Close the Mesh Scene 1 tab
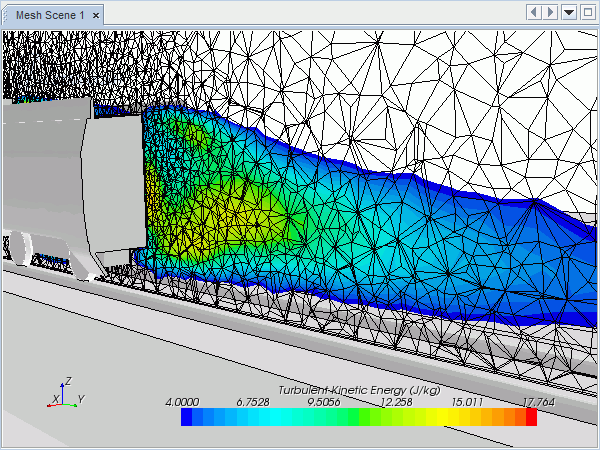 point(96,16)
